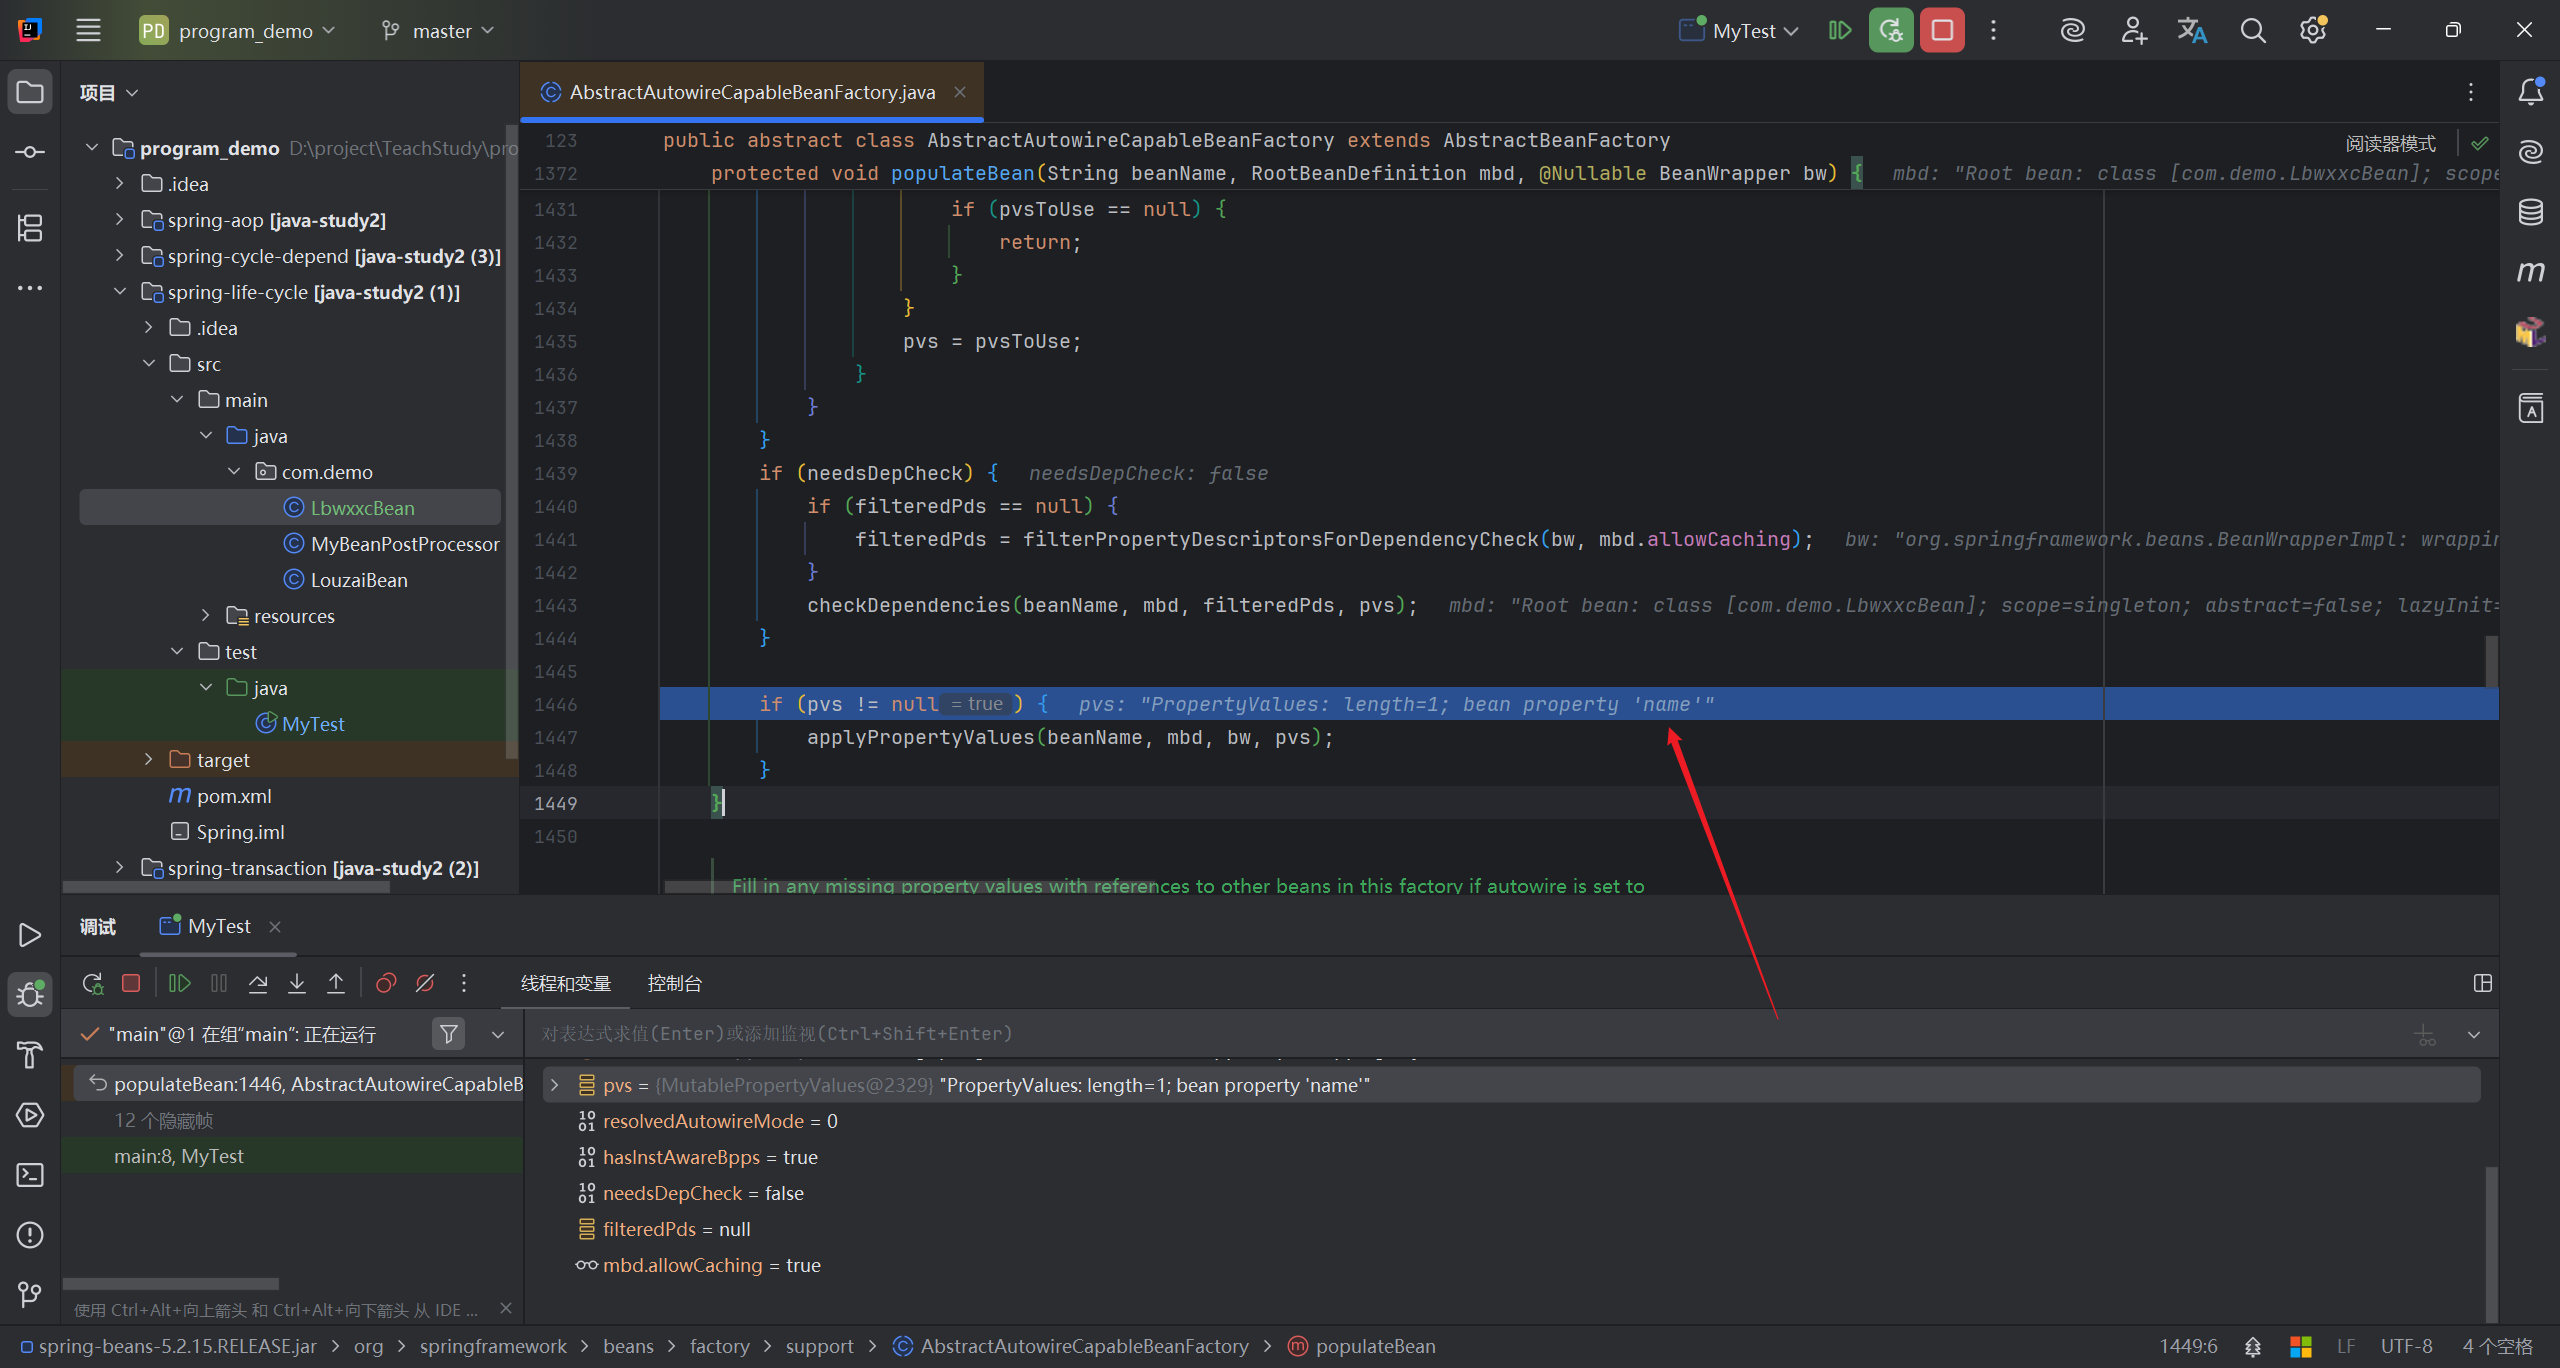Toggle Reader Mode label in editor
Viewport: 2560px width, 1368px height.
[2390, 144]
